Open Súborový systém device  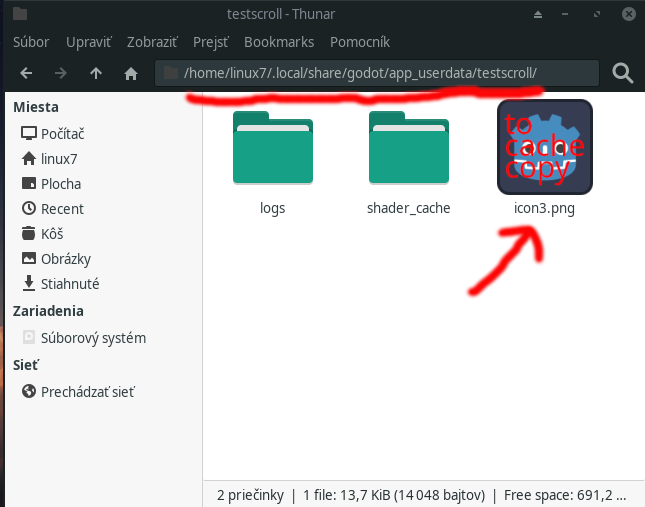click(x=92, y=338)
